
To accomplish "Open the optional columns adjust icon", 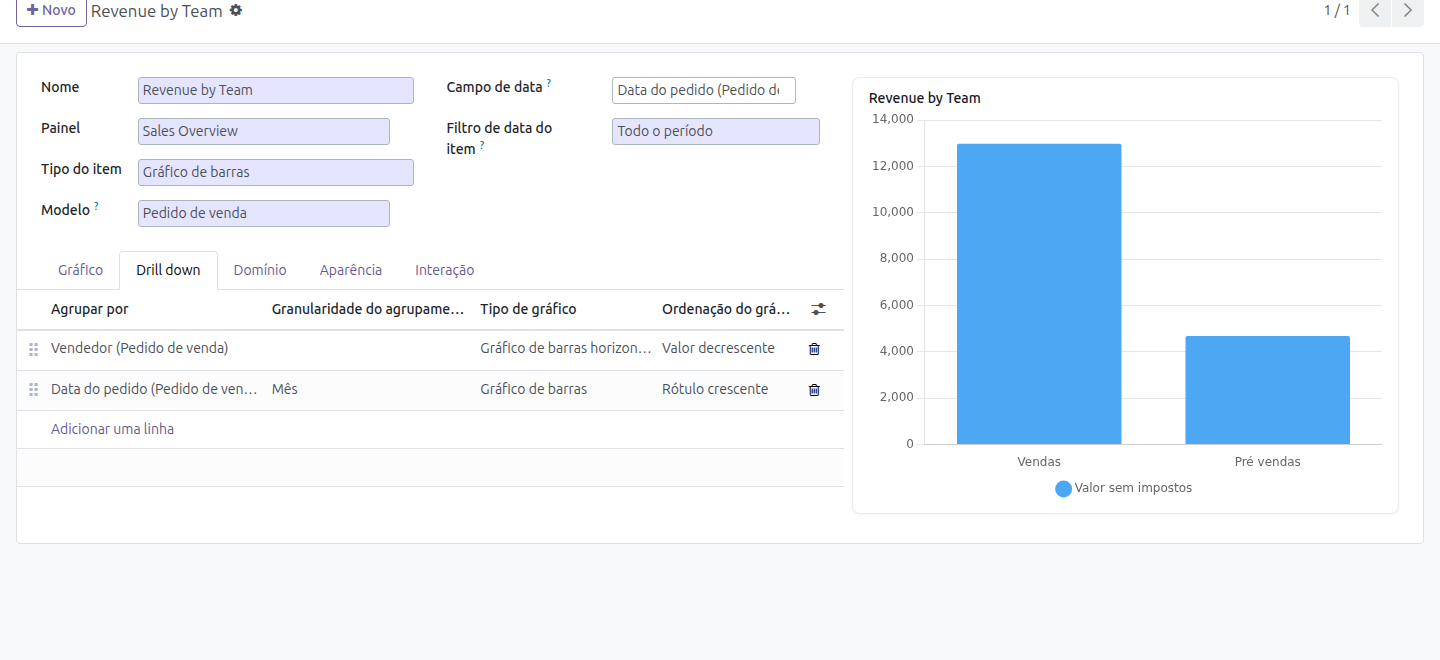I will pos(818,310).
